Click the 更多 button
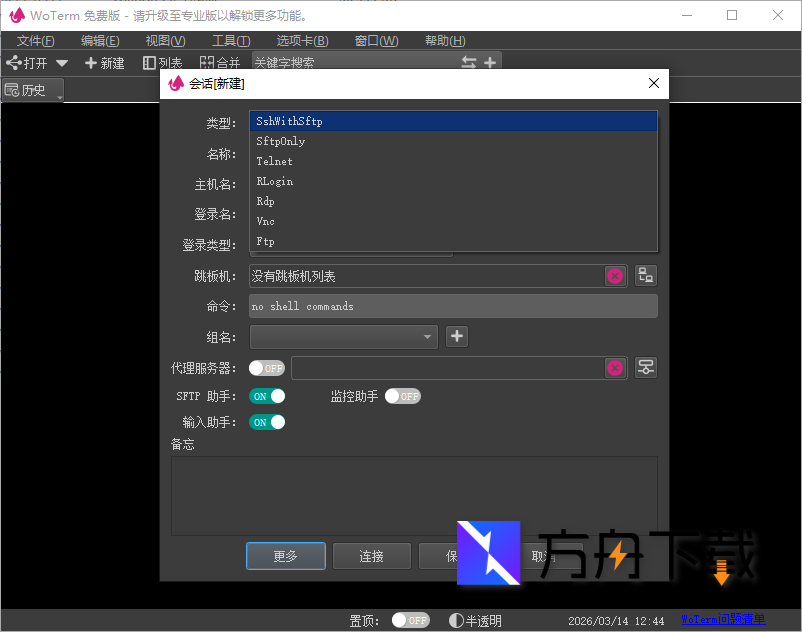The height and width of the screenshot is (632, 802). pyautogui.click(x=285, y=556)
